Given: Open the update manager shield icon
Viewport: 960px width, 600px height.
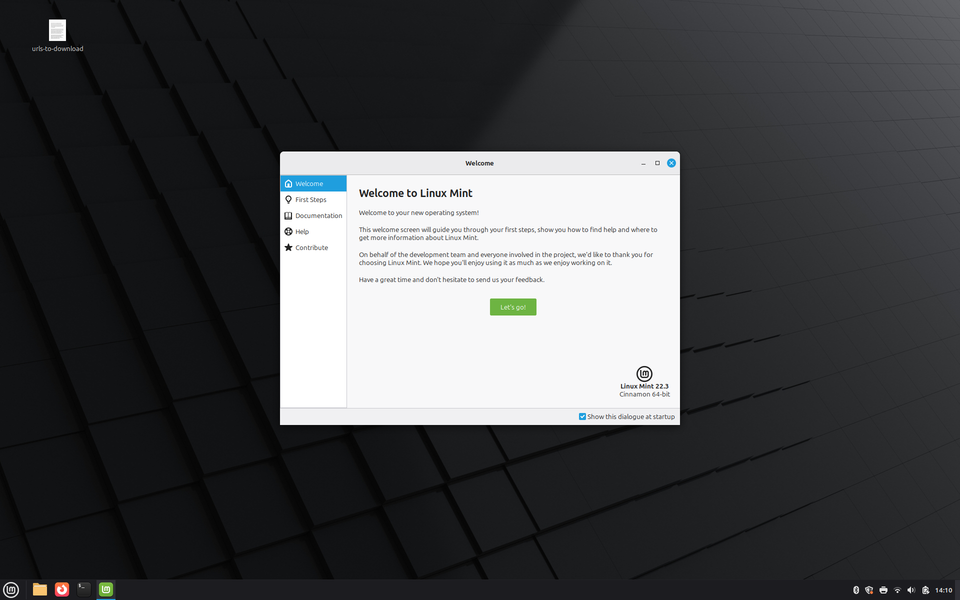Looking at the screenshot, I should (x=869, y=590).
